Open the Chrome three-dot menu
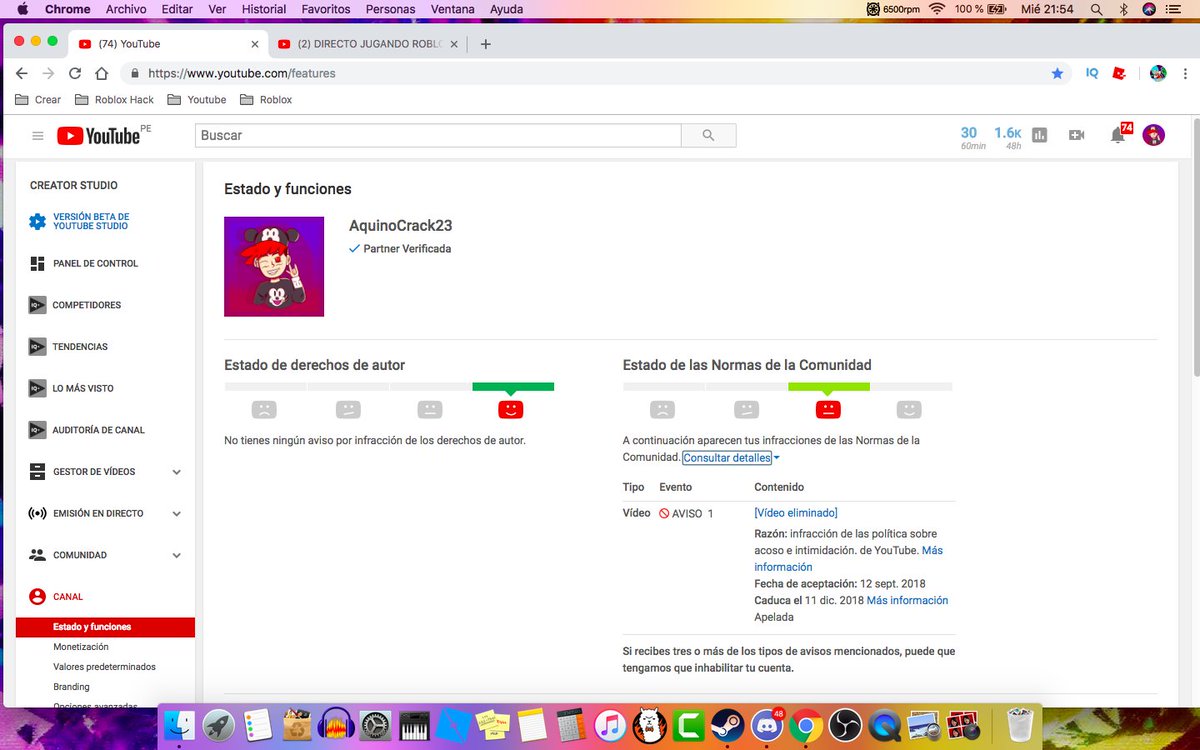 (1184, 73)
